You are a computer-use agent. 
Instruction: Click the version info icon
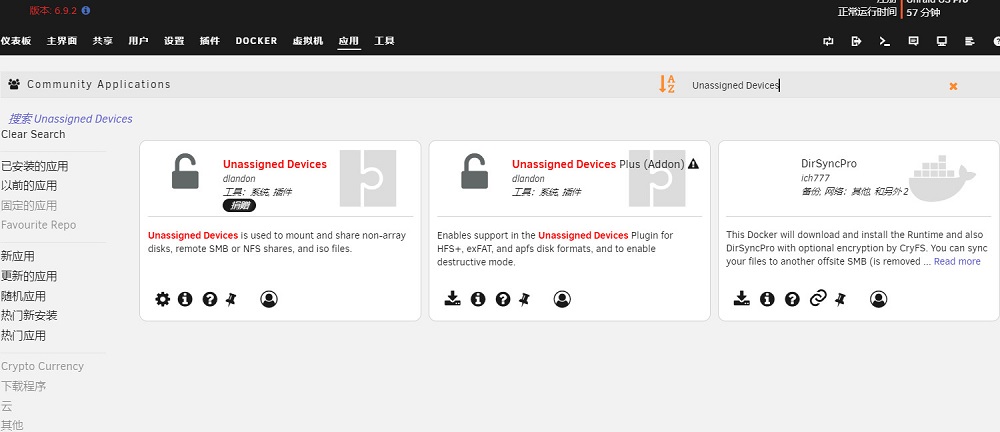pos(86,11)
